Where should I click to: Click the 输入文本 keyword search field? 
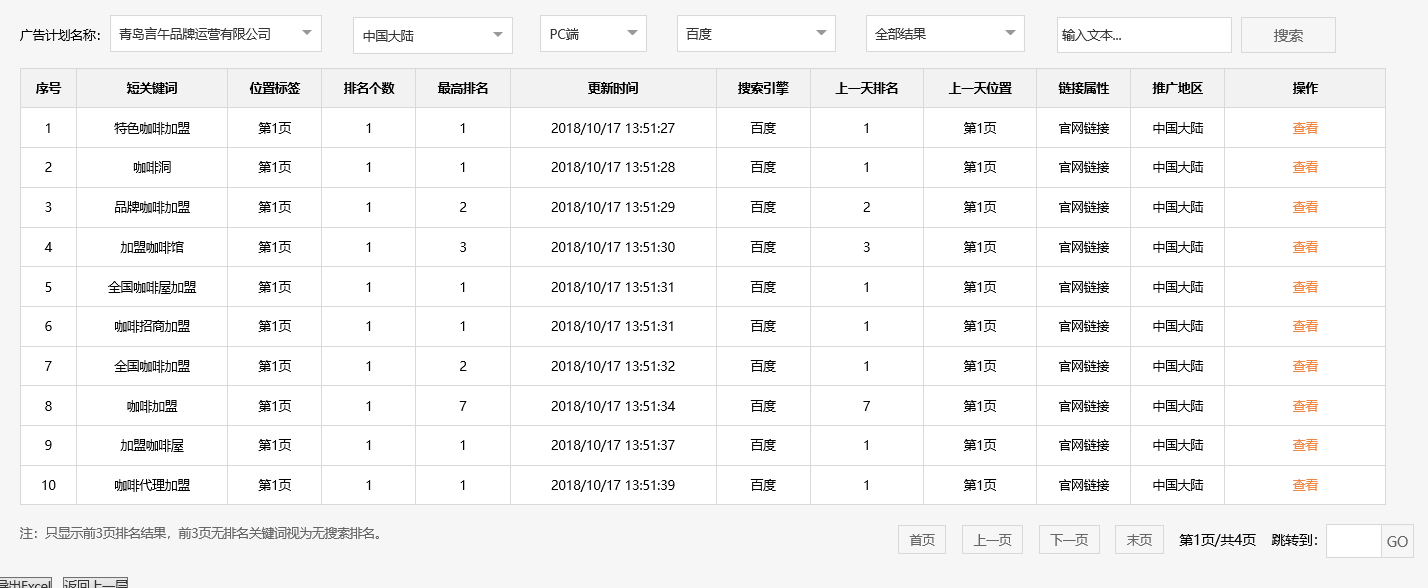(1143, 34)
